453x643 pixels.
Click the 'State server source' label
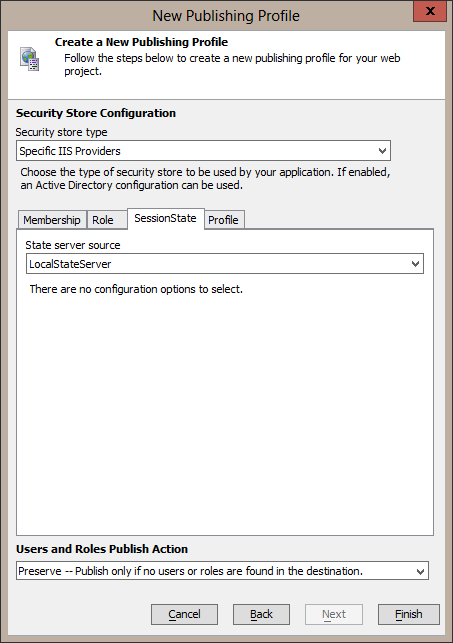pyautogui.click(x=73, y=245)
